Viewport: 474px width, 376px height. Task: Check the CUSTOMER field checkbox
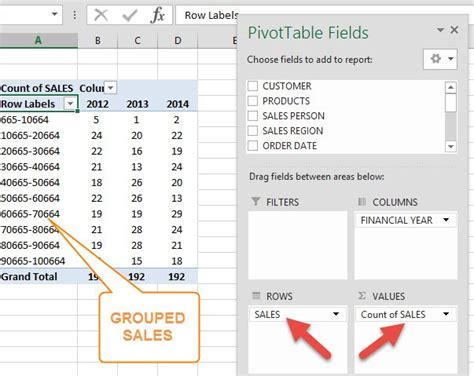tap(253, 86)
